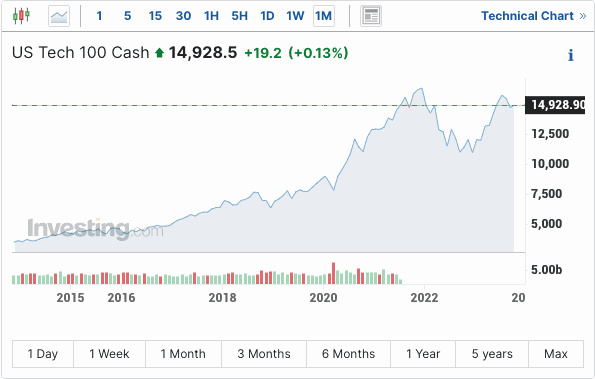Image resolution: width=595 pixels, height=379 pixels.
Task: Pick the 1W interval
Action: 295,16
